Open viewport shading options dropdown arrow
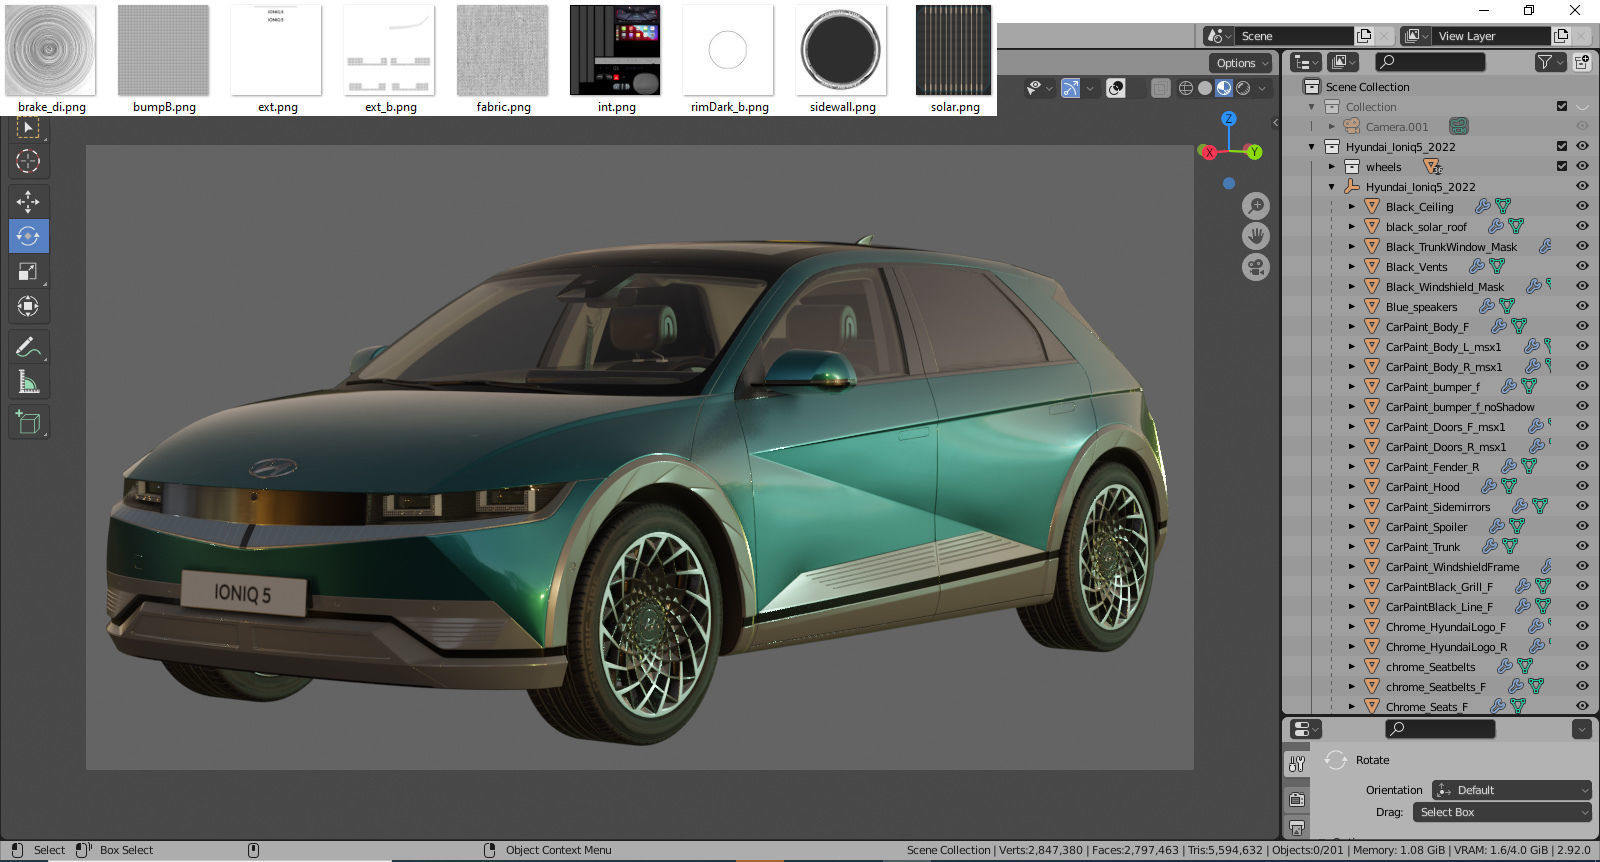The width and height of the screenshot is (1600, 862). pyautogui.click(x=1262, y=88)
